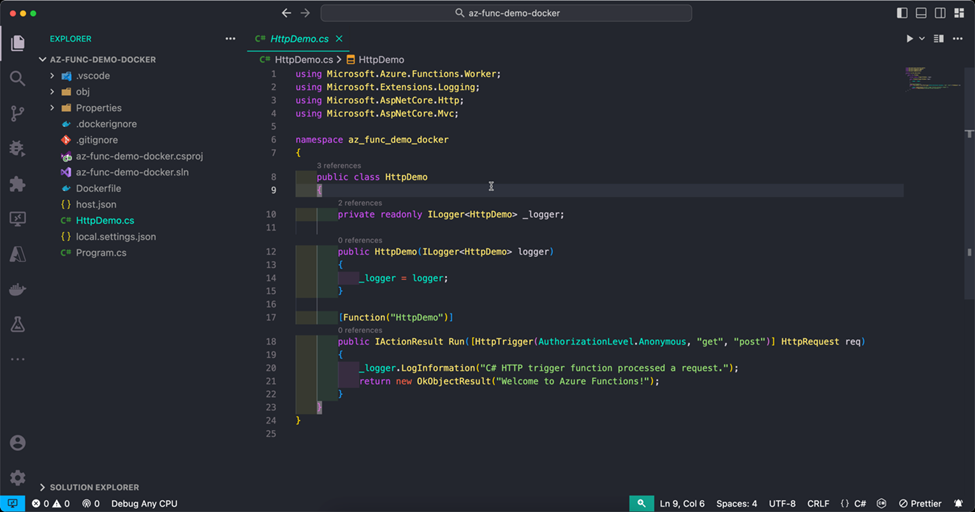Click the Copilot status icon
975x512 pixels.
coord(882,503)
